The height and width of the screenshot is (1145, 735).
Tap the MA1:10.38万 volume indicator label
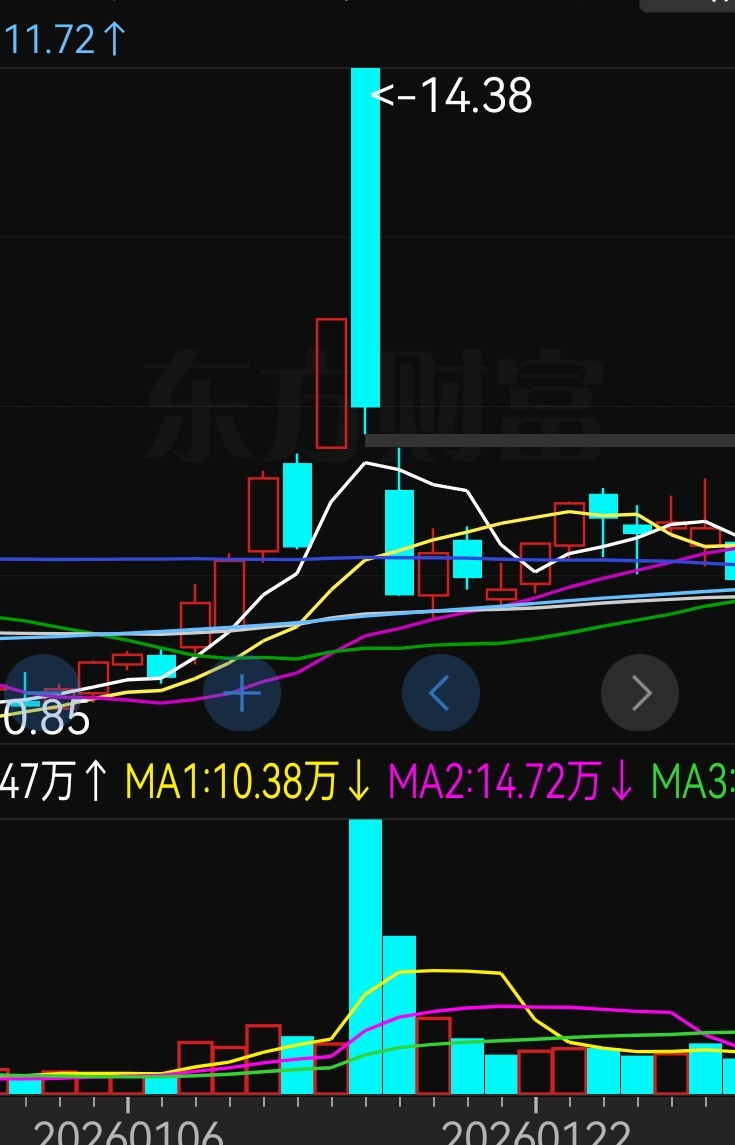[248, 781]
